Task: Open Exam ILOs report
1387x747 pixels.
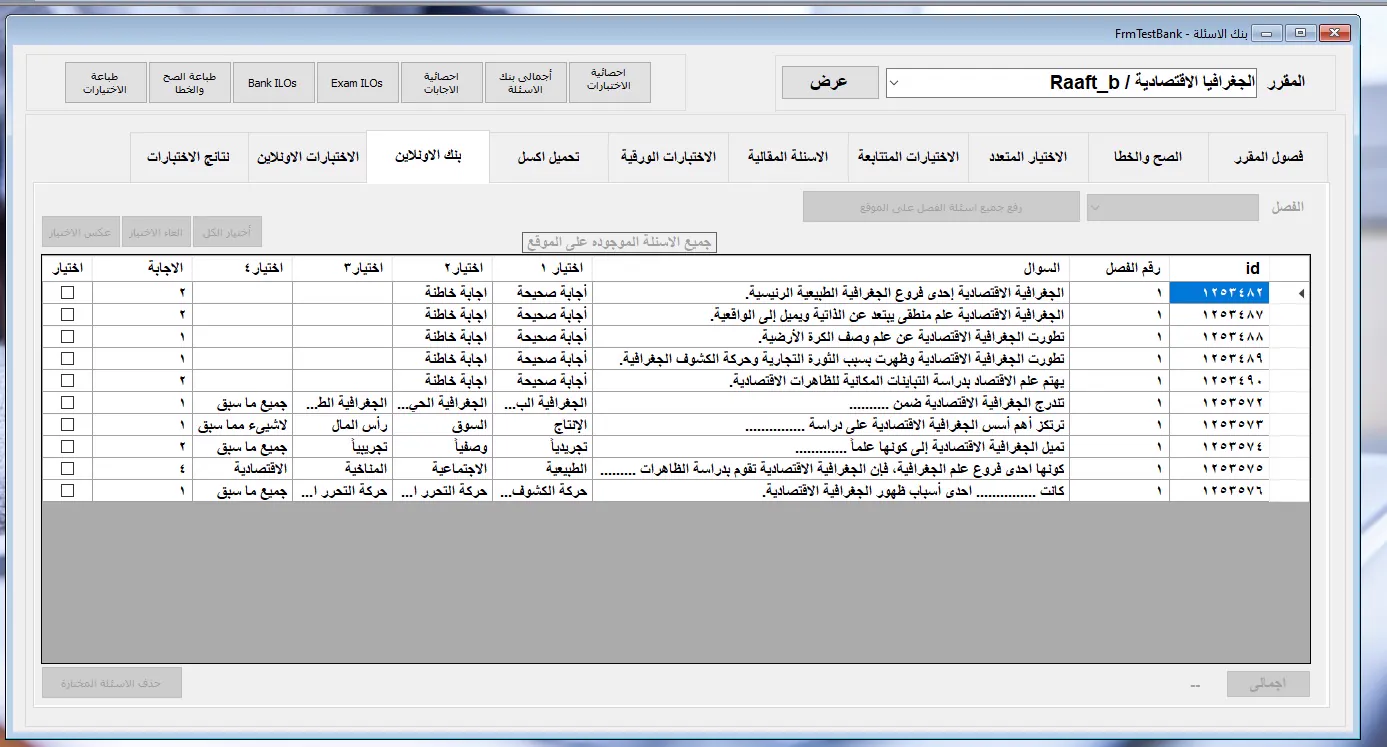Action: click(x=357, y=83)
